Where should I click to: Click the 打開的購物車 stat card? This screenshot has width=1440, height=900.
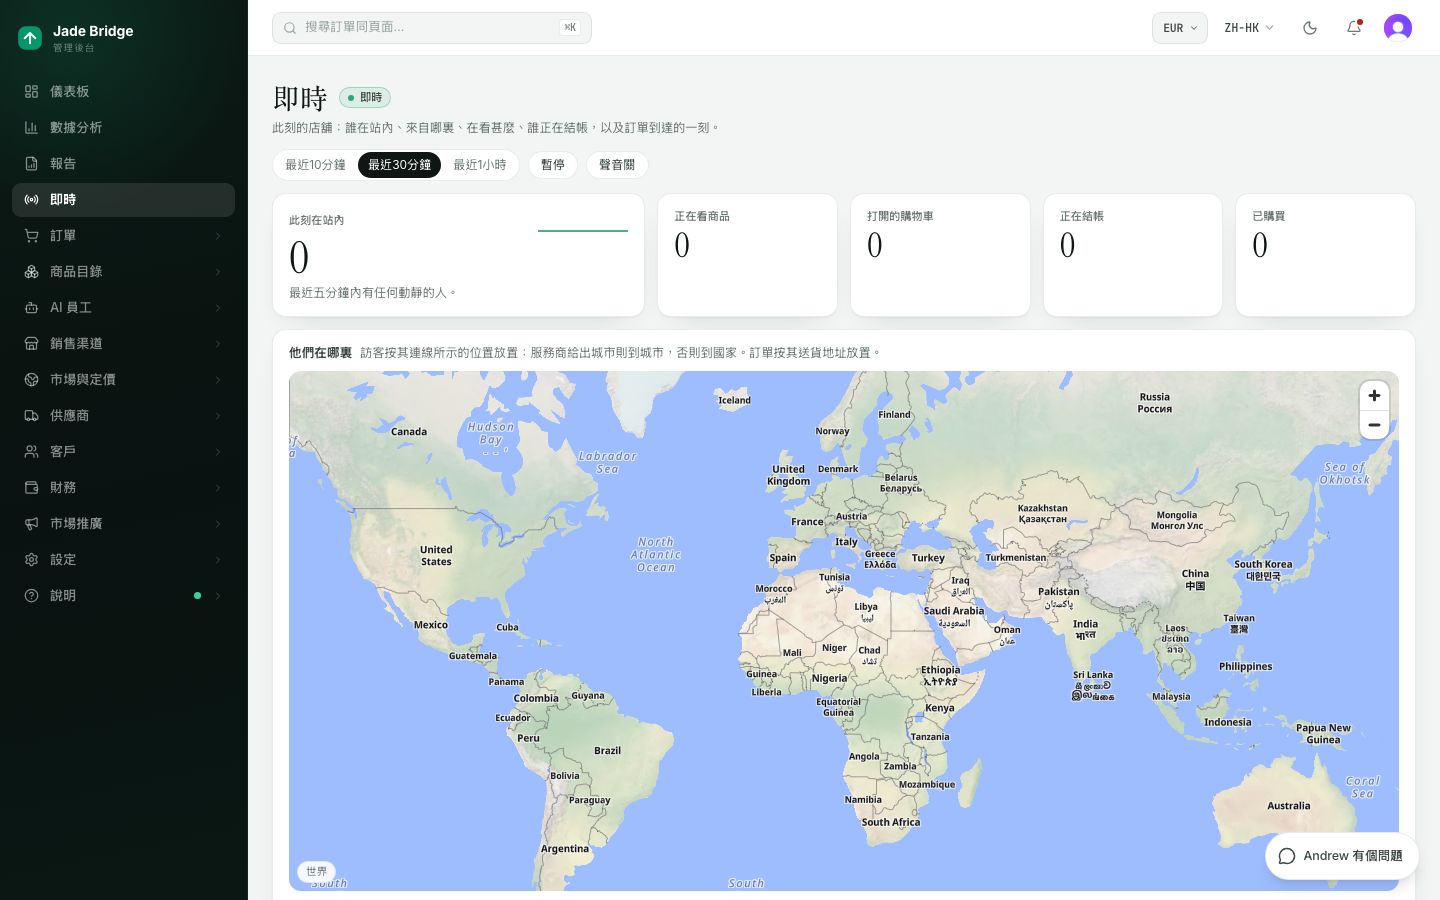tap(940, 255)
